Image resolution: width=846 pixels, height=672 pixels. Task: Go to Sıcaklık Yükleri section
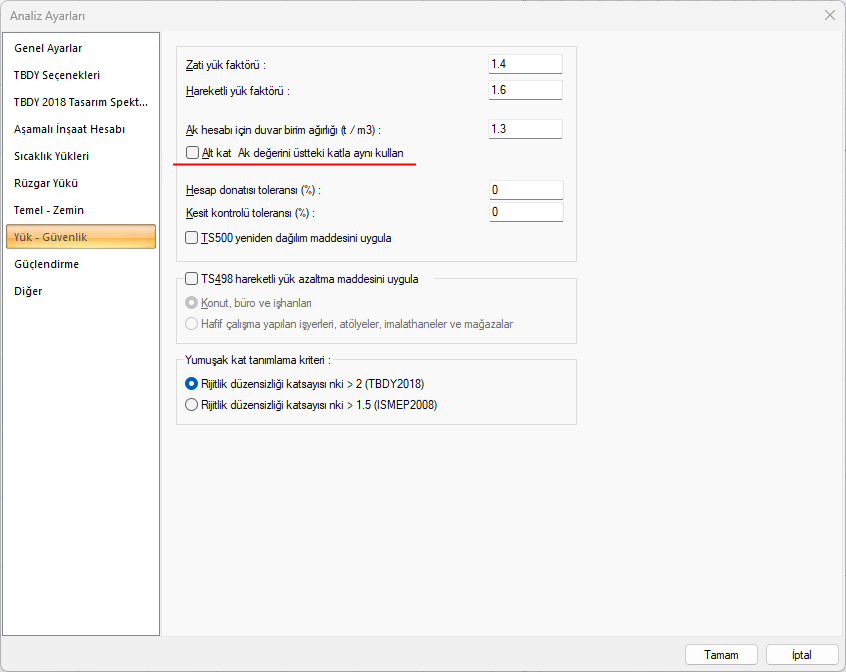tap(52, 156)
